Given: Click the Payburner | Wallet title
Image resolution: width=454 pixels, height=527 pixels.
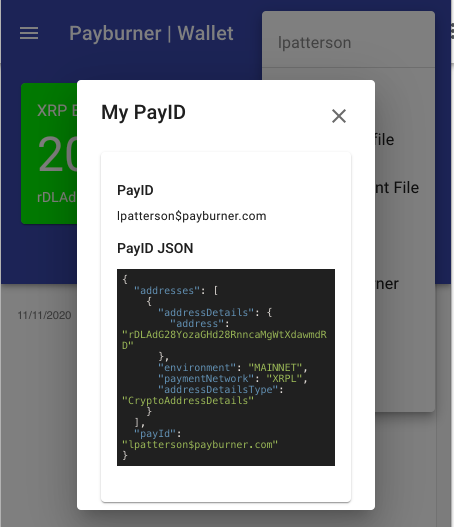Looking at the screenshot, I should (x=151, y=33).
